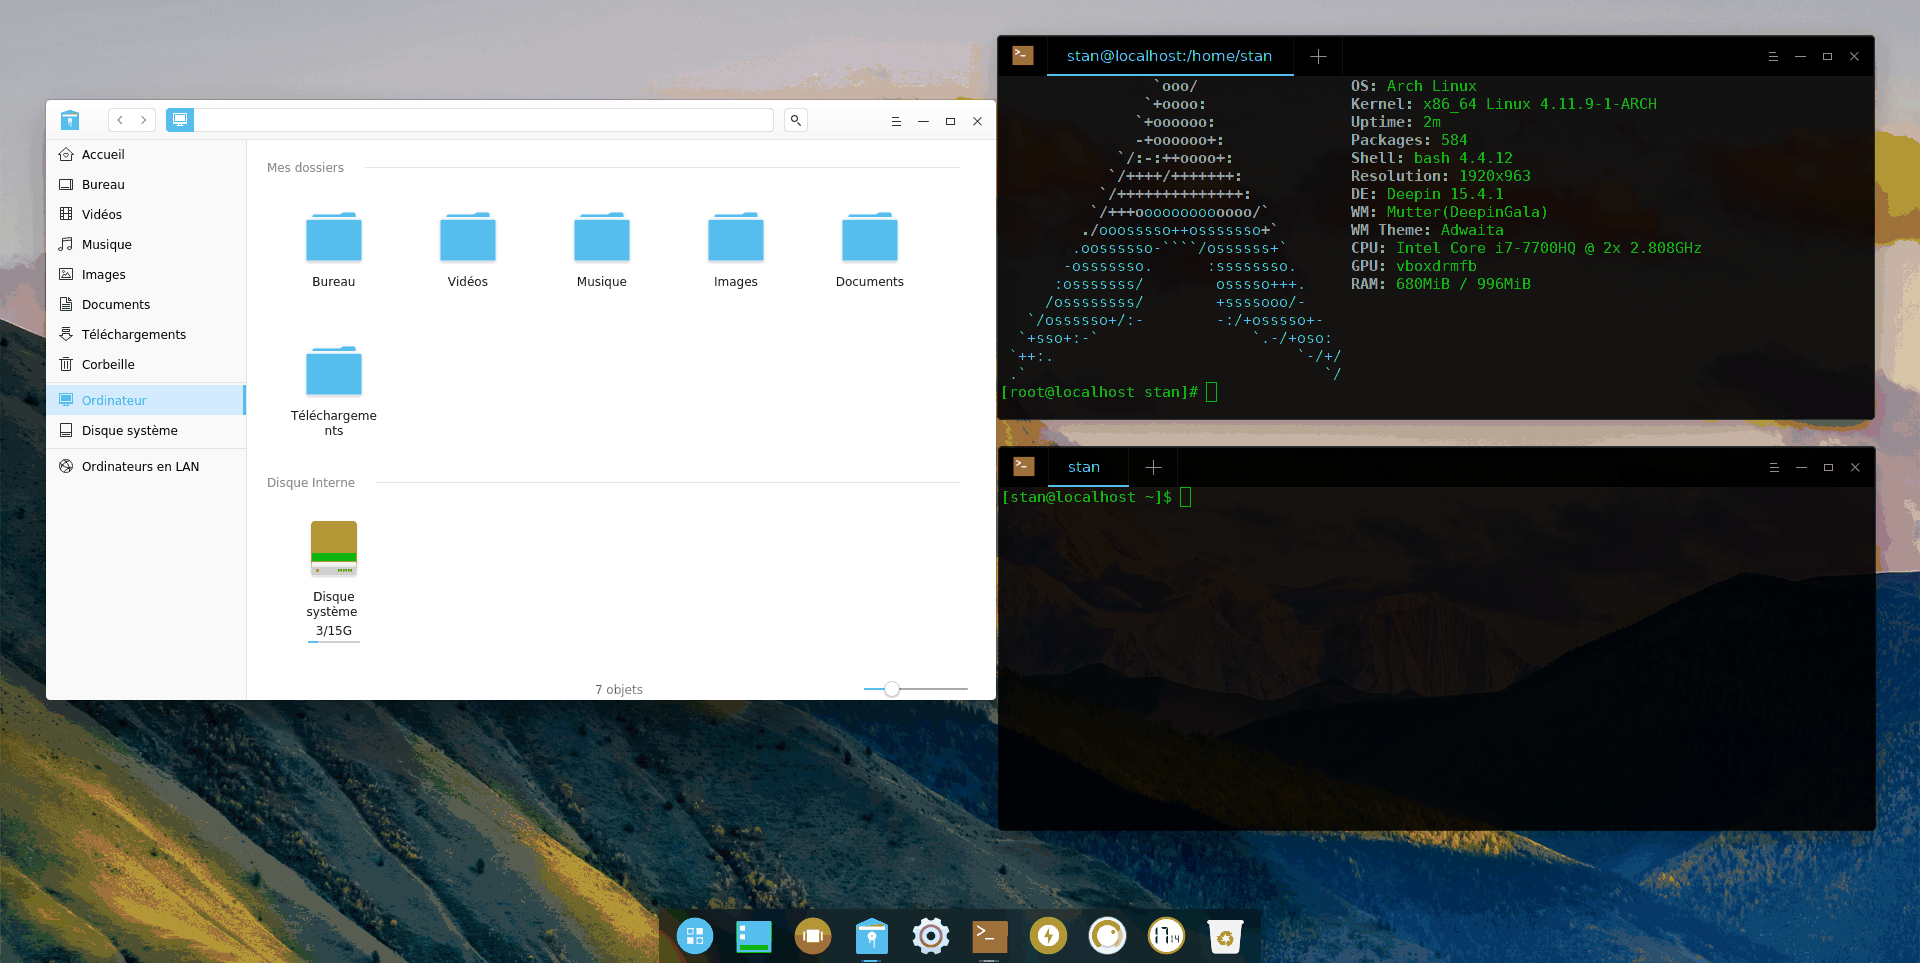Launch Deepin Terminal from the dock

pyautogui.click(x=988, y=936)
